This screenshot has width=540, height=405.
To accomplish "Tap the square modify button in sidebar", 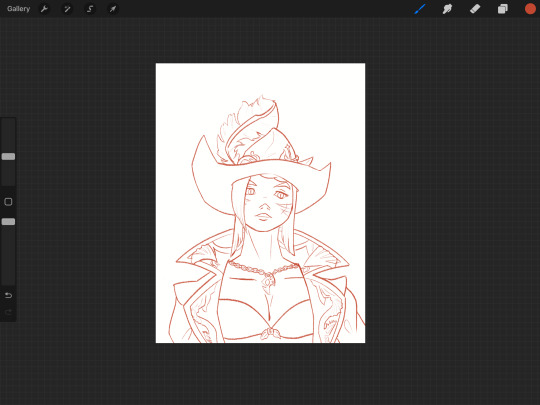I will tap(8, 201).
